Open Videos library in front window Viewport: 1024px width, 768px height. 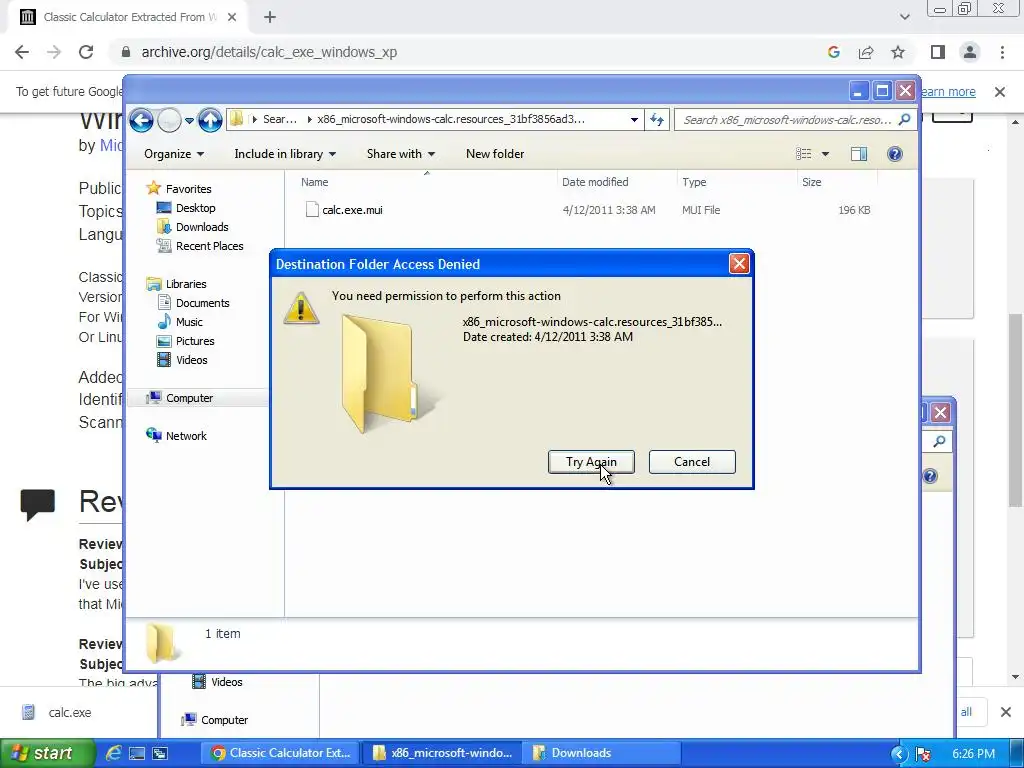click(191, 360)
